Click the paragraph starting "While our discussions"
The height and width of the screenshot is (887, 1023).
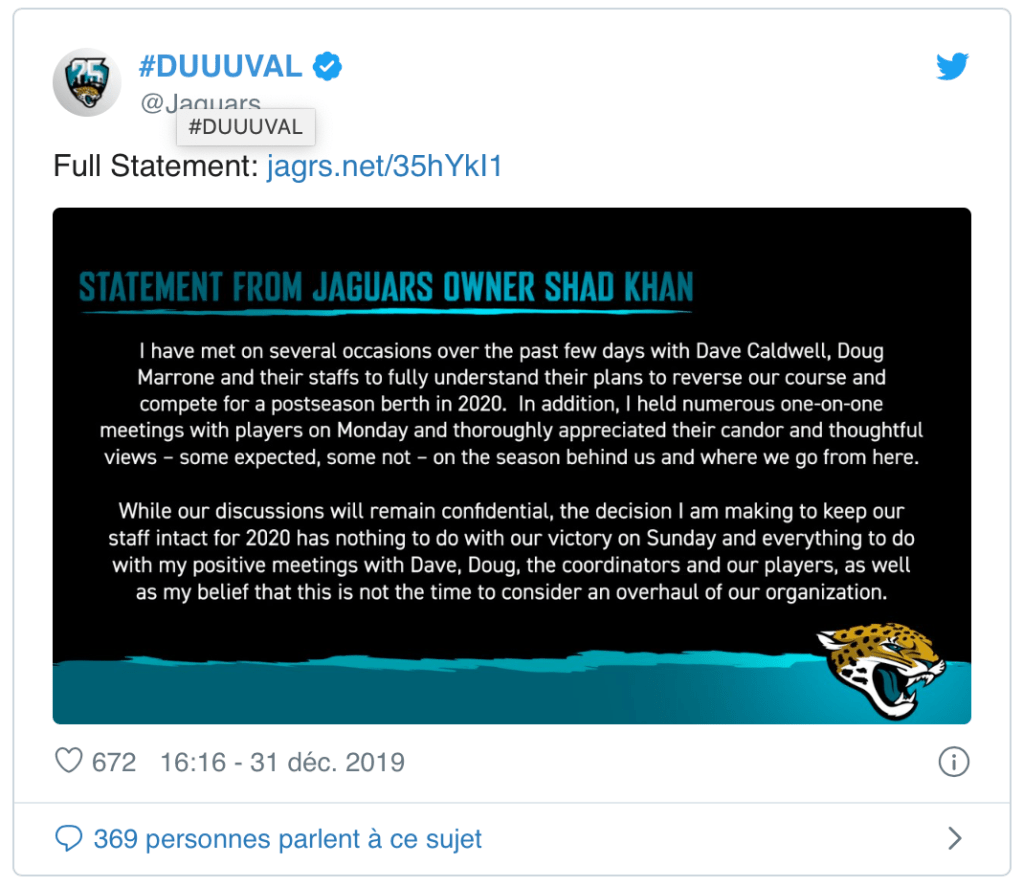tap(511, 552)
